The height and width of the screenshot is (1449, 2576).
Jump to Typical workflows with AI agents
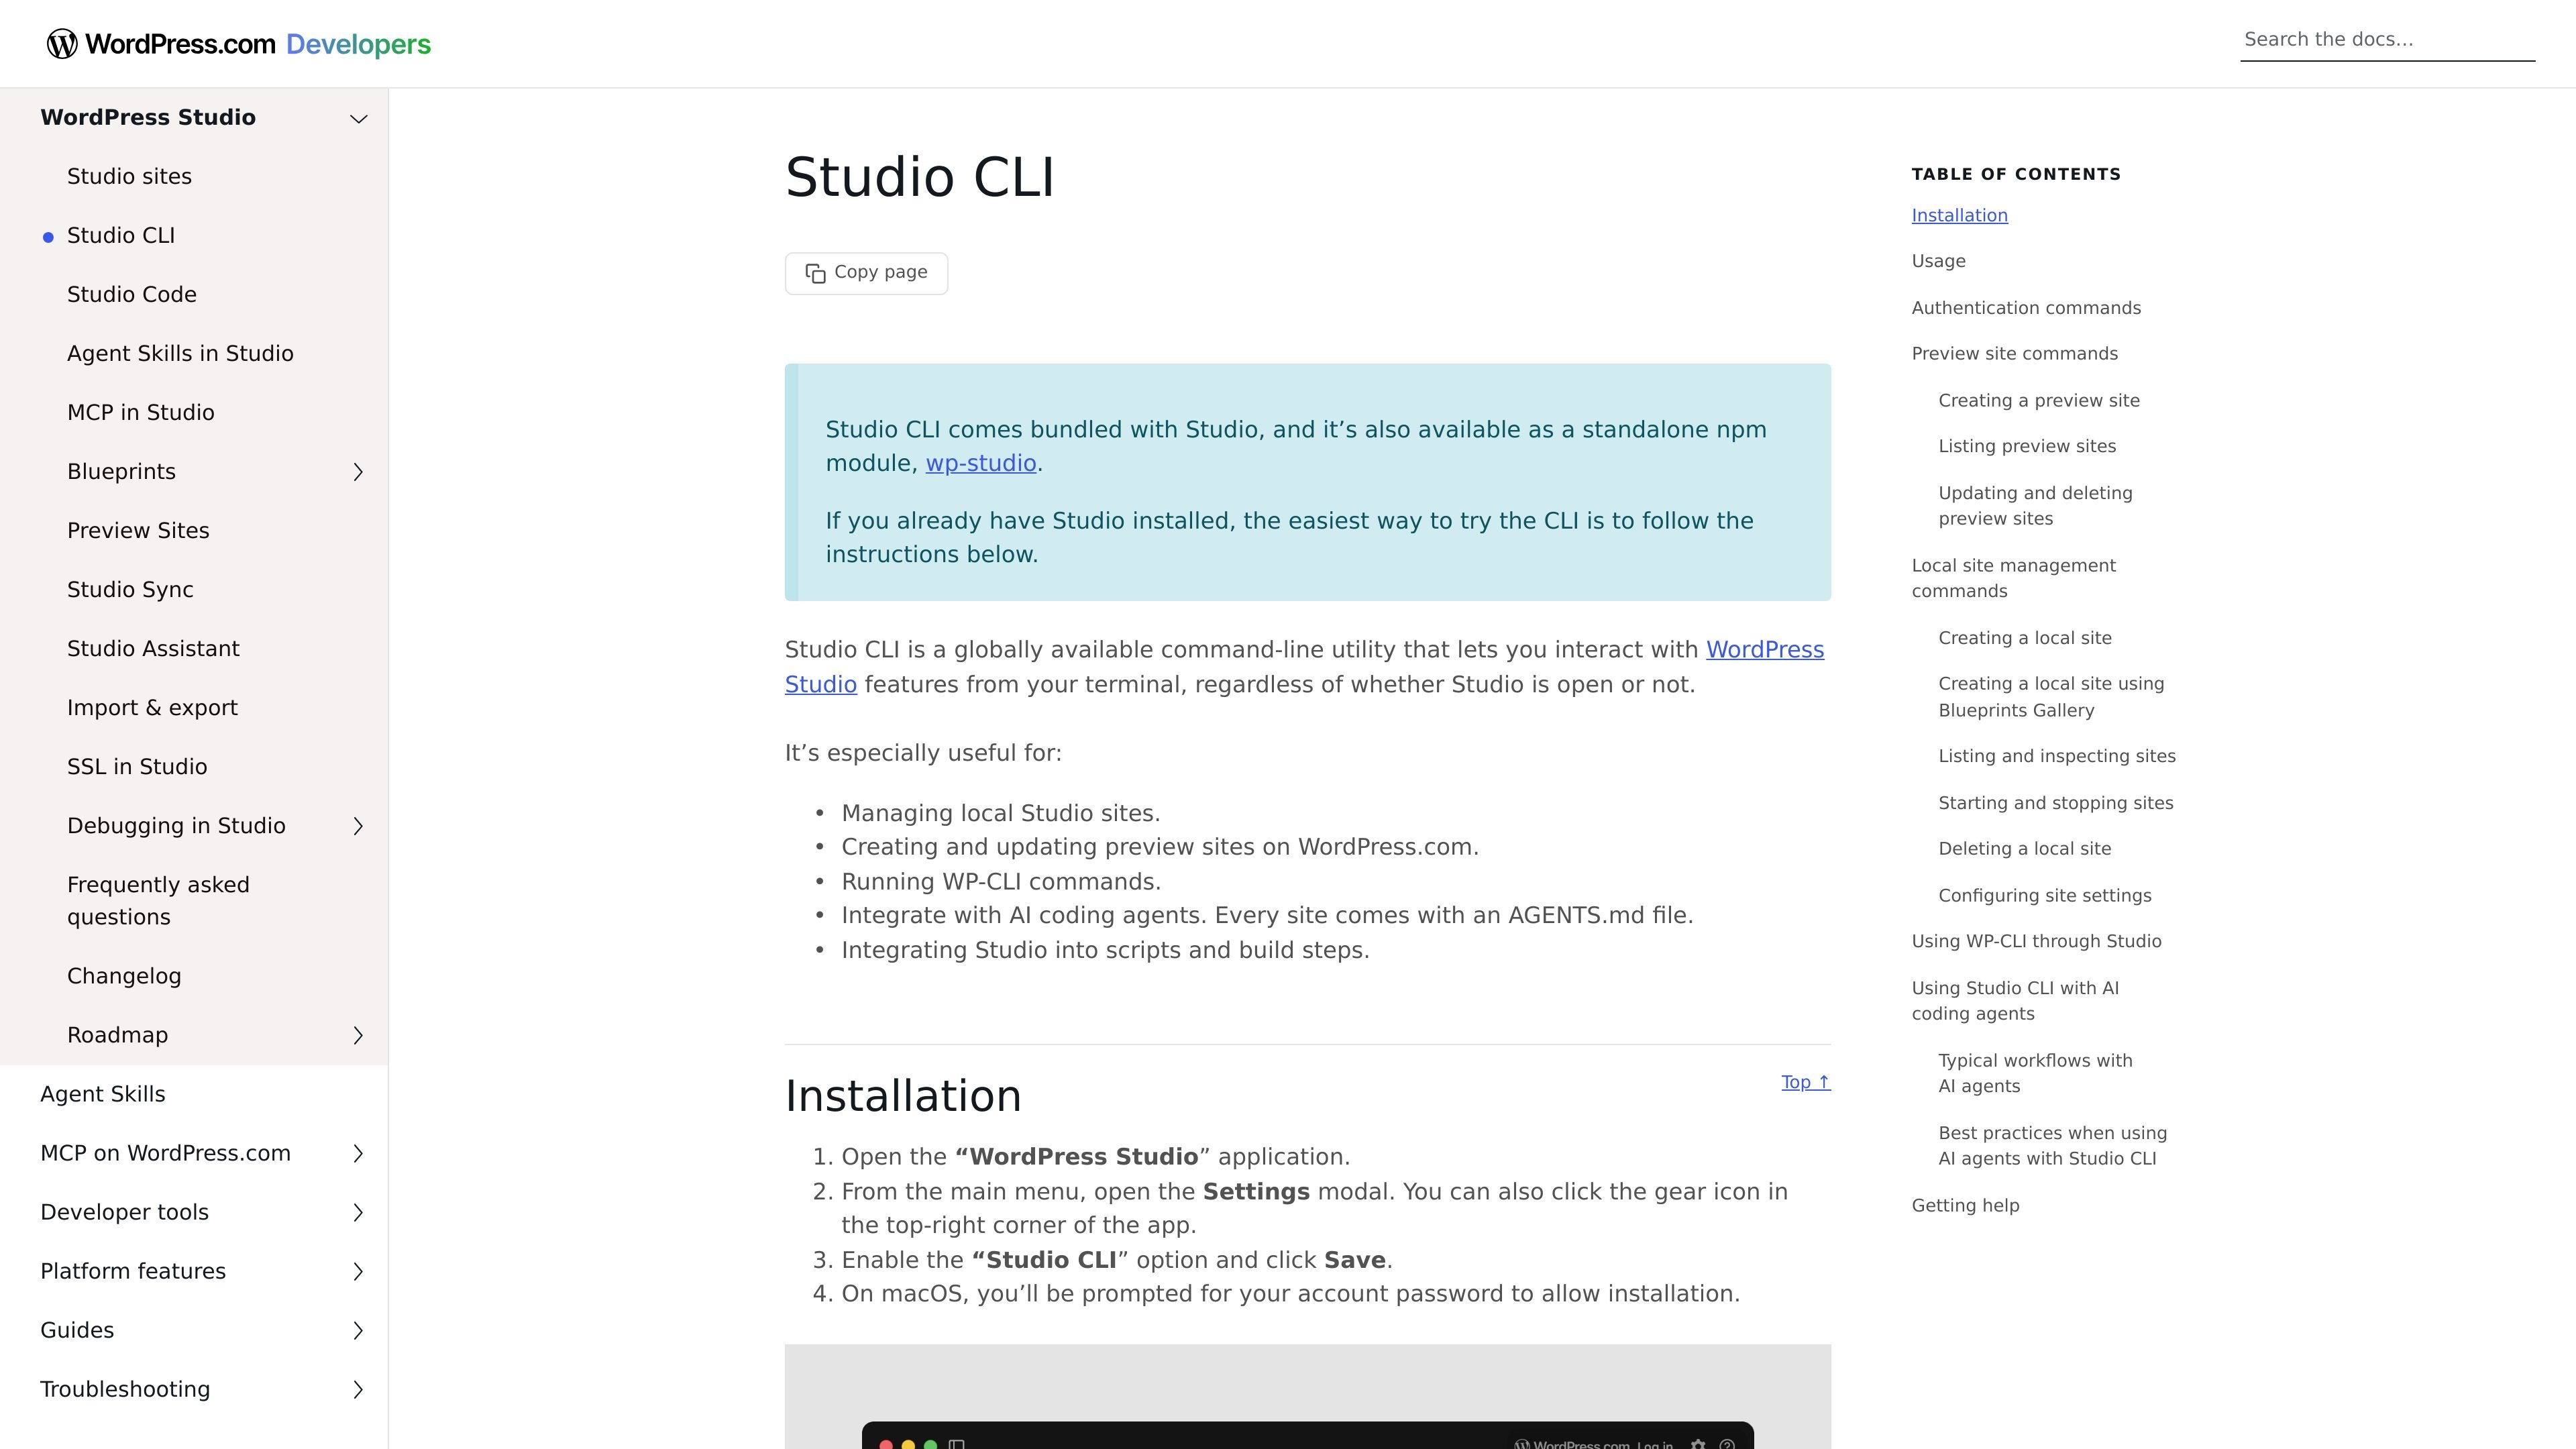click(2035, 1073)
